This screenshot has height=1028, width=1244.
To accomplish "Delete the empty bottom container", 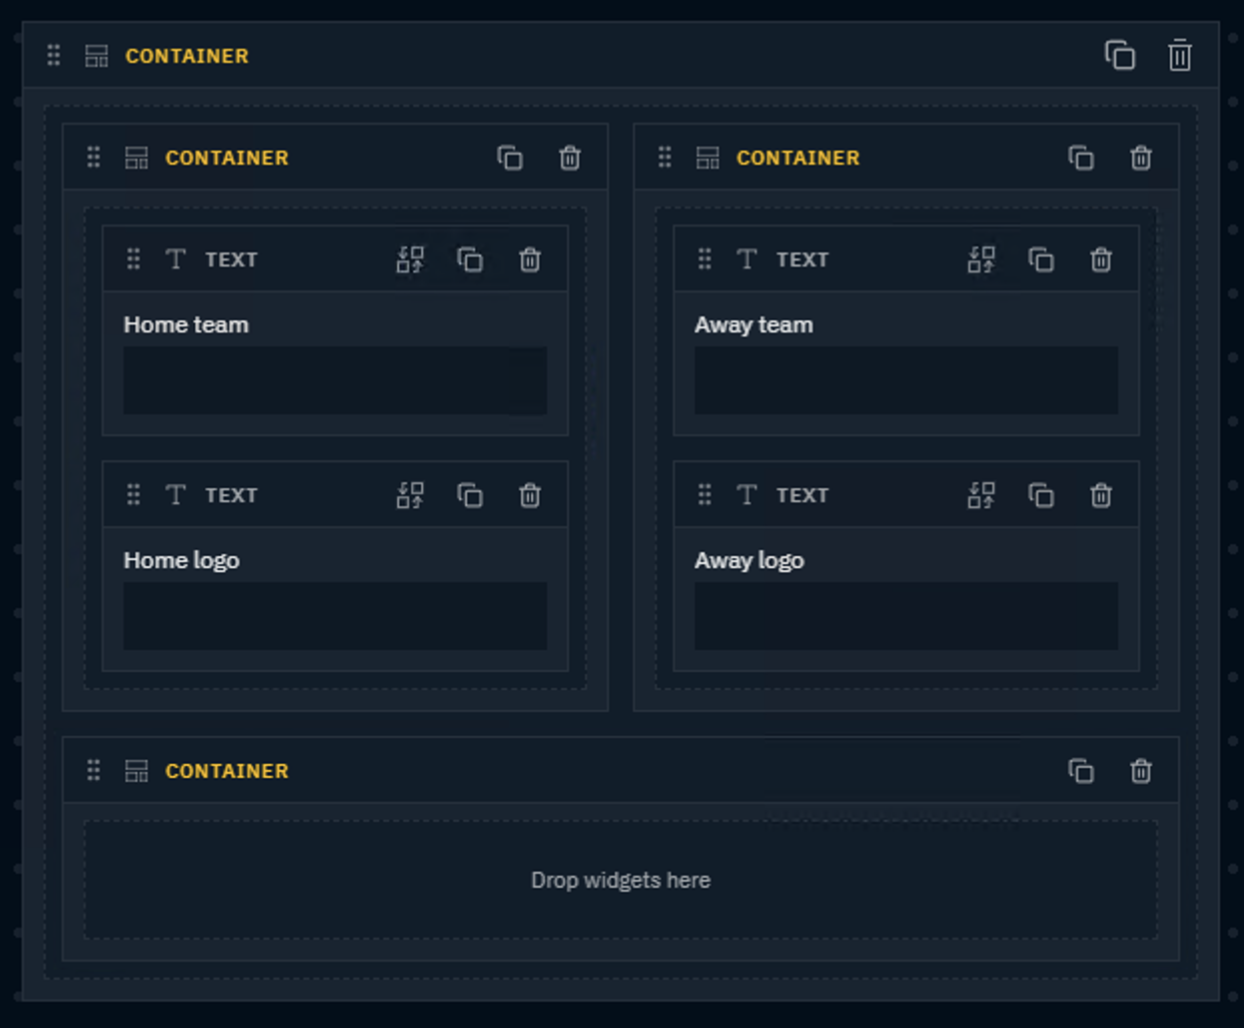I will click(1141, 771).
